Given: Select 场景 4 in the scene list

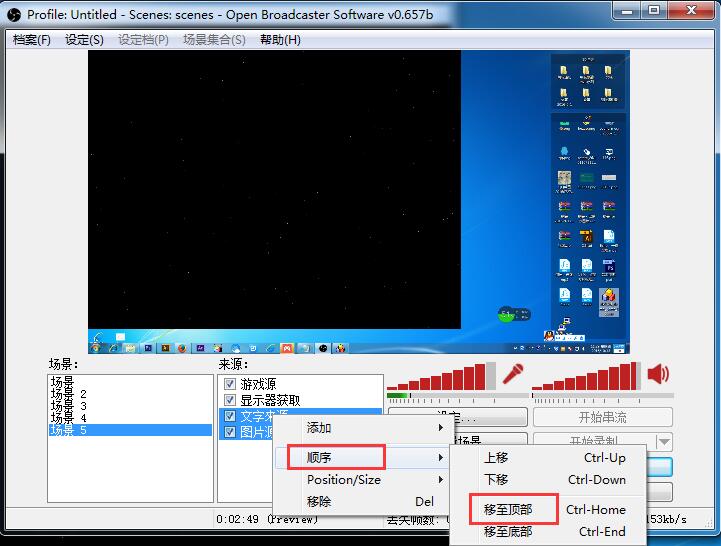Looking at the screenshot, I should 129,418.
